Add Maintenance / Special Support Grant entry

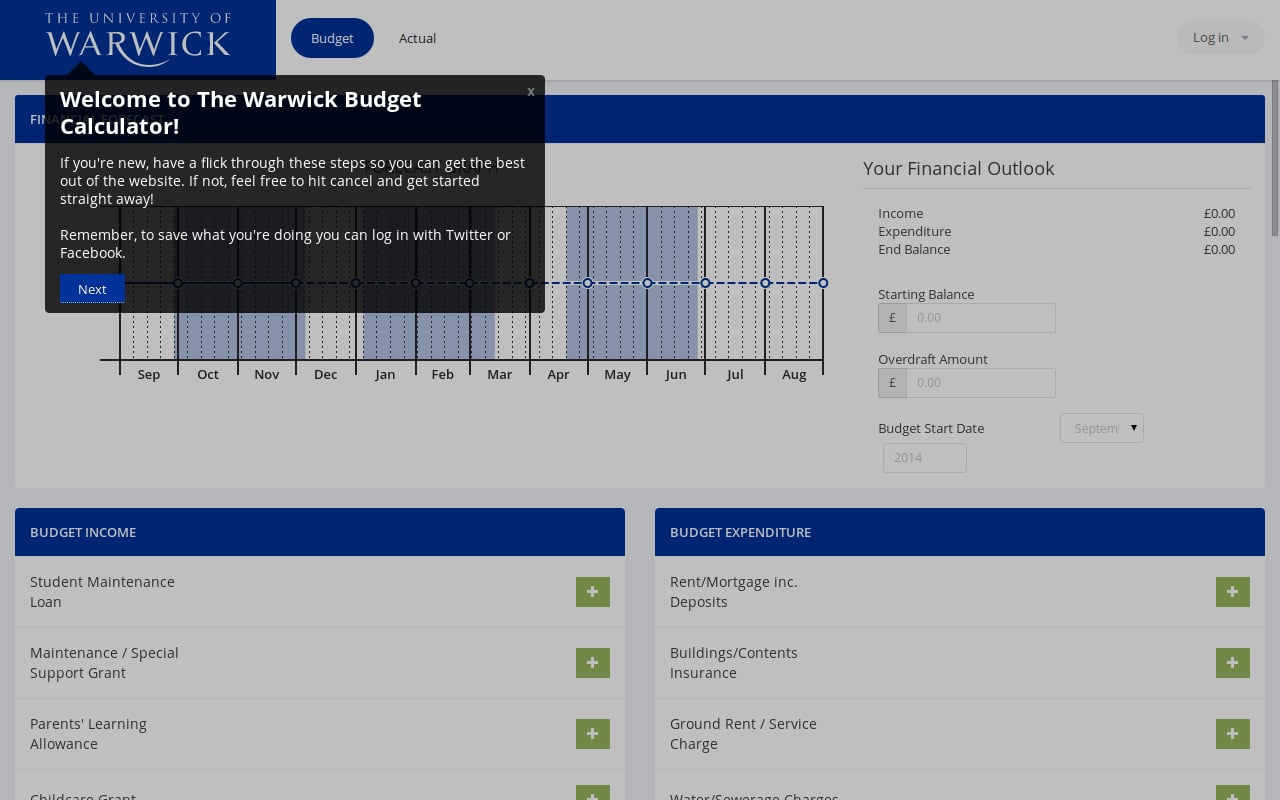click(593, 663)
